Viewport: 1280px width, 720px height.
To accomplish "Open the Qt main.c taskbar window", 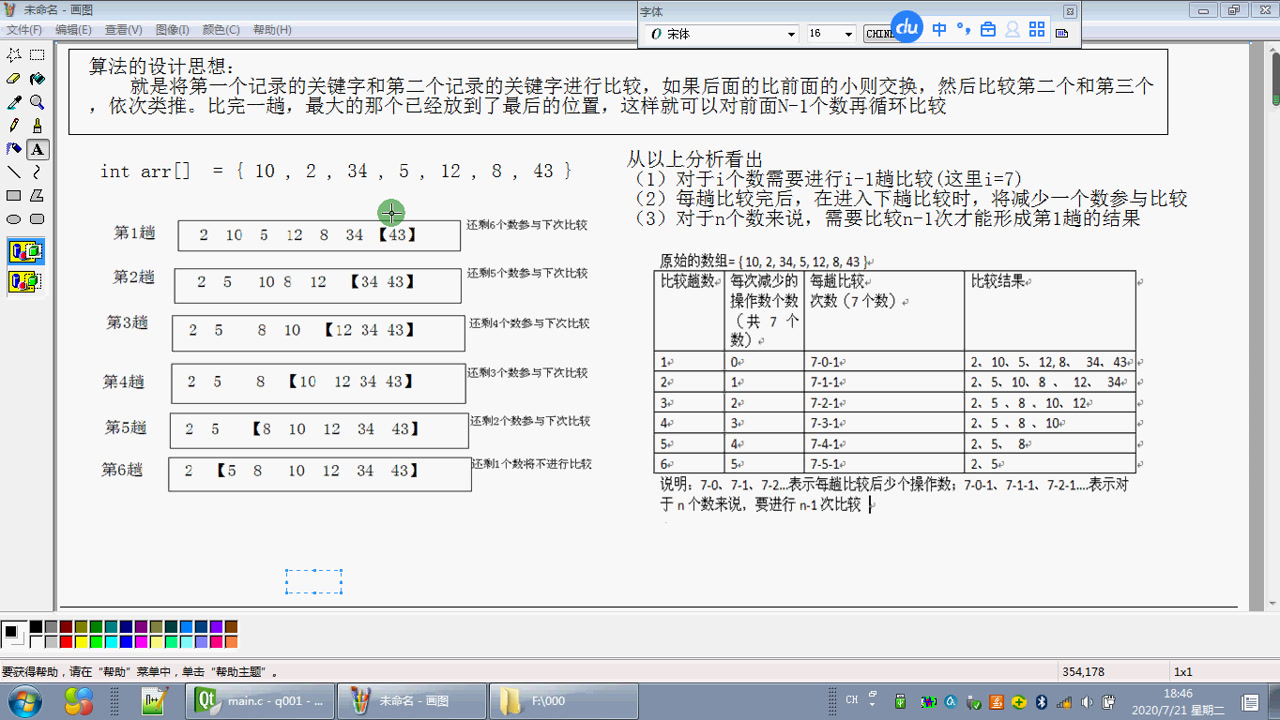I will [260, 701].
